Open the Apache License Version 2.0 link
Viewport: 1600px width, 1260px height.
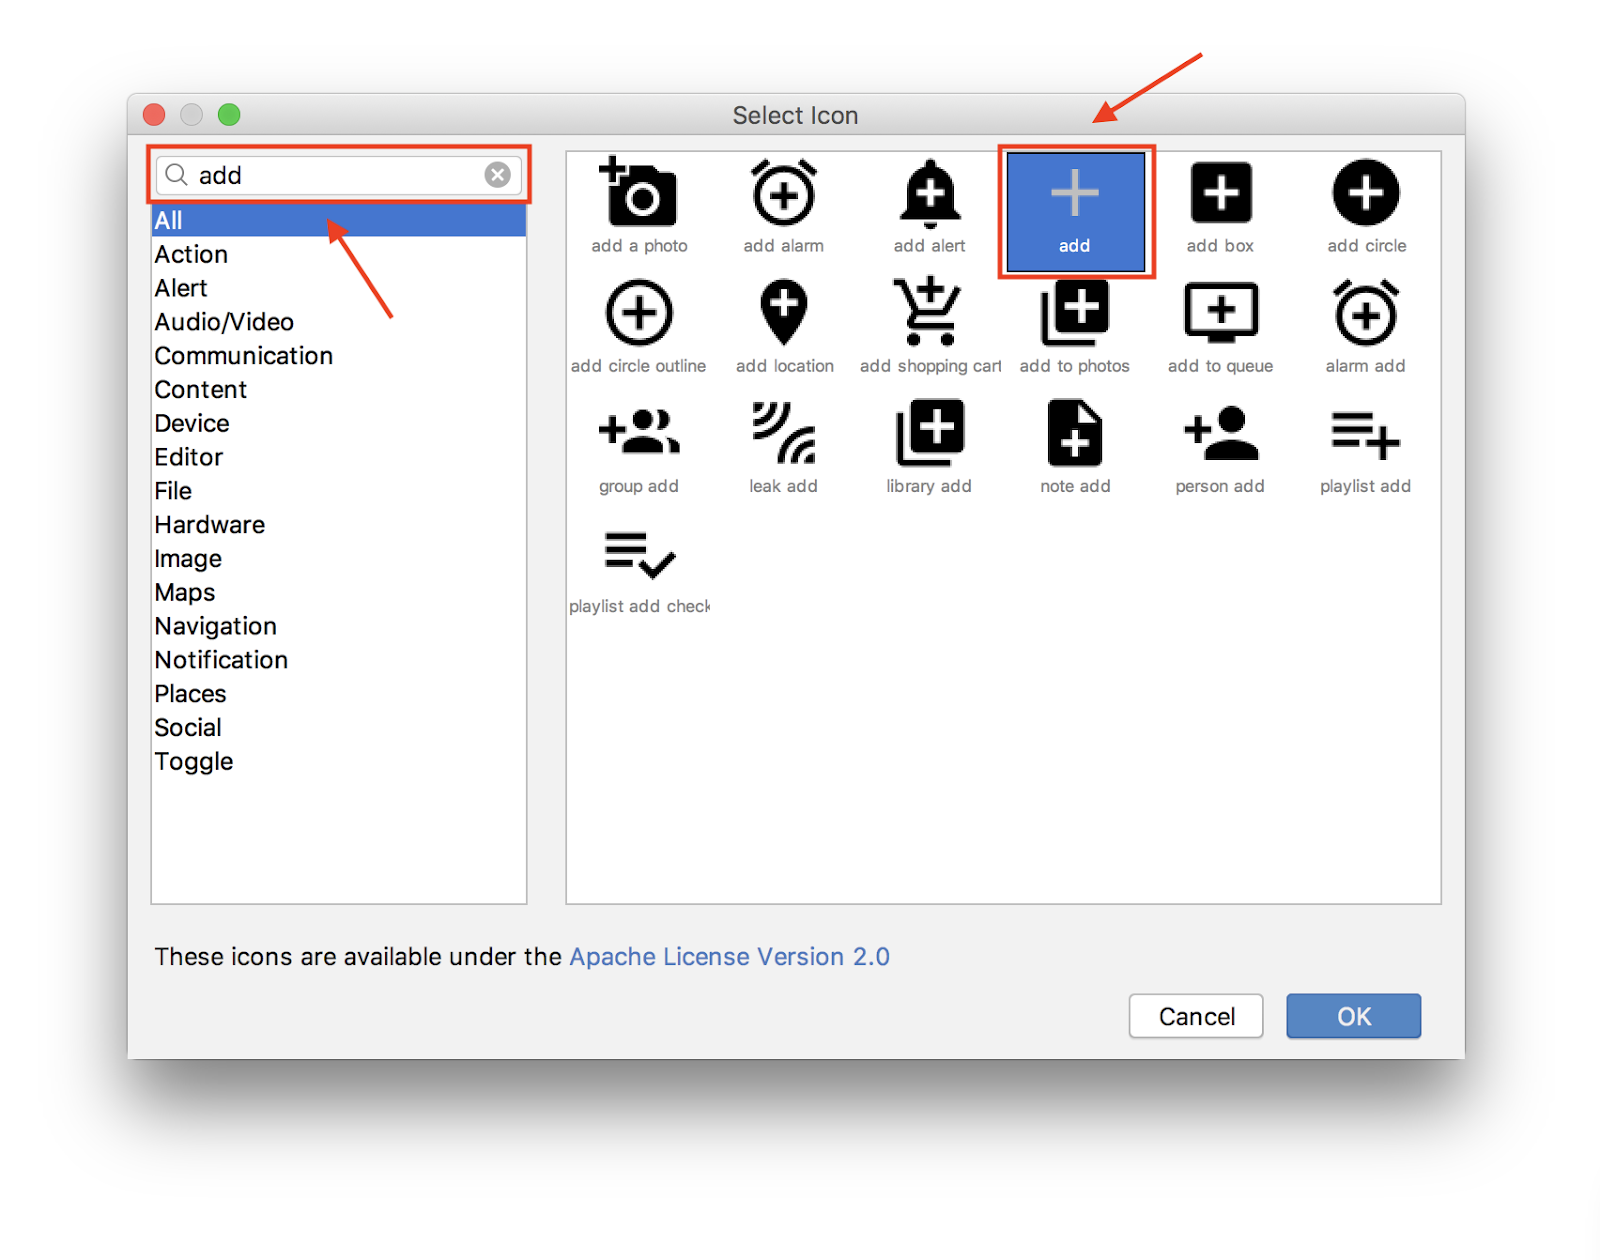(729, 957)
